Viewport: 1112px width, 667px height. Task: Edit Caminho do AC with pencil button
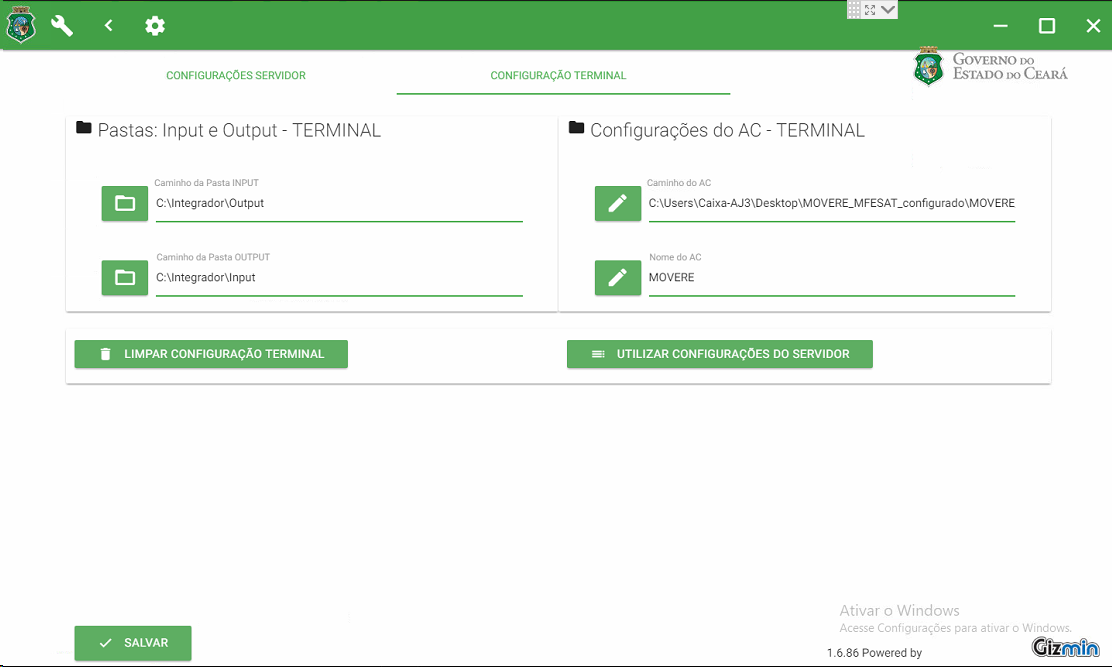click(618, 203)
